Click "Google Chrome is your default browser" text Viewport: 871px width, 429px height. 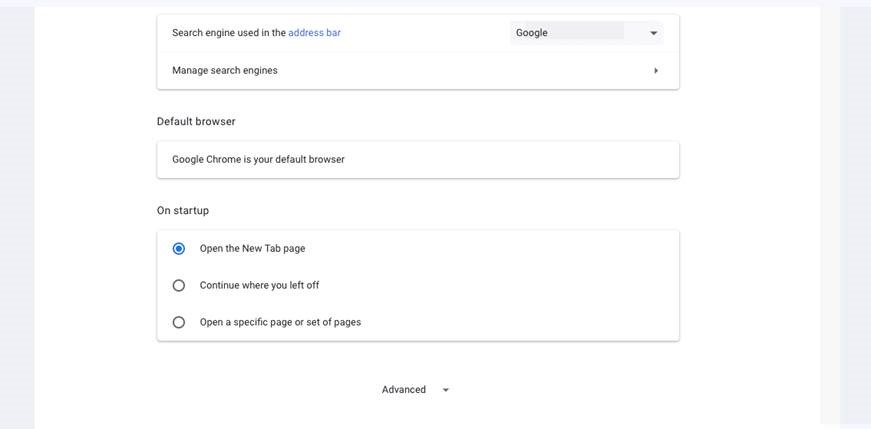point(258,159)
